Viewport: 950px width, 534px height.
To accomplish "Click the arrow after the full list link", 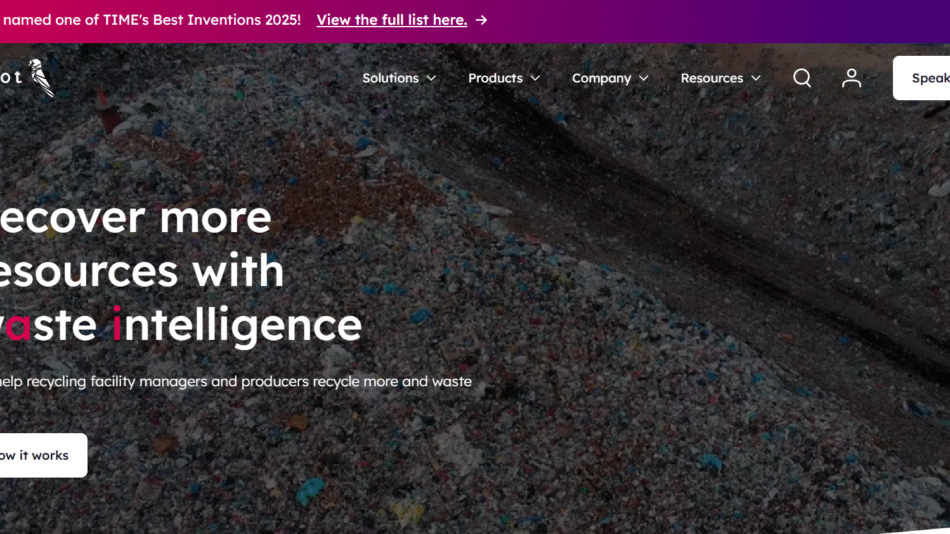I will pyautogui.click(x=482, y=20).
